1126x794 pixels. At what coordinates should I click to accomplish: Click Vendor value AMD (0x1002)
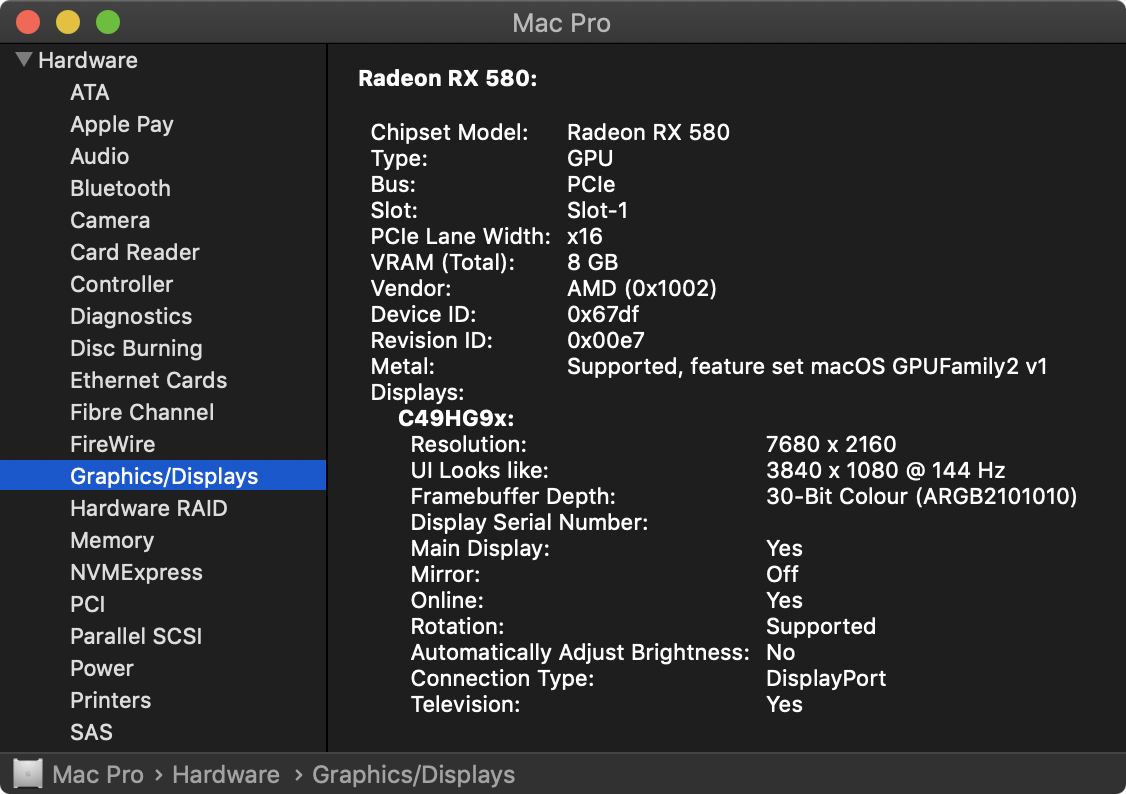[x=641, y=289]
